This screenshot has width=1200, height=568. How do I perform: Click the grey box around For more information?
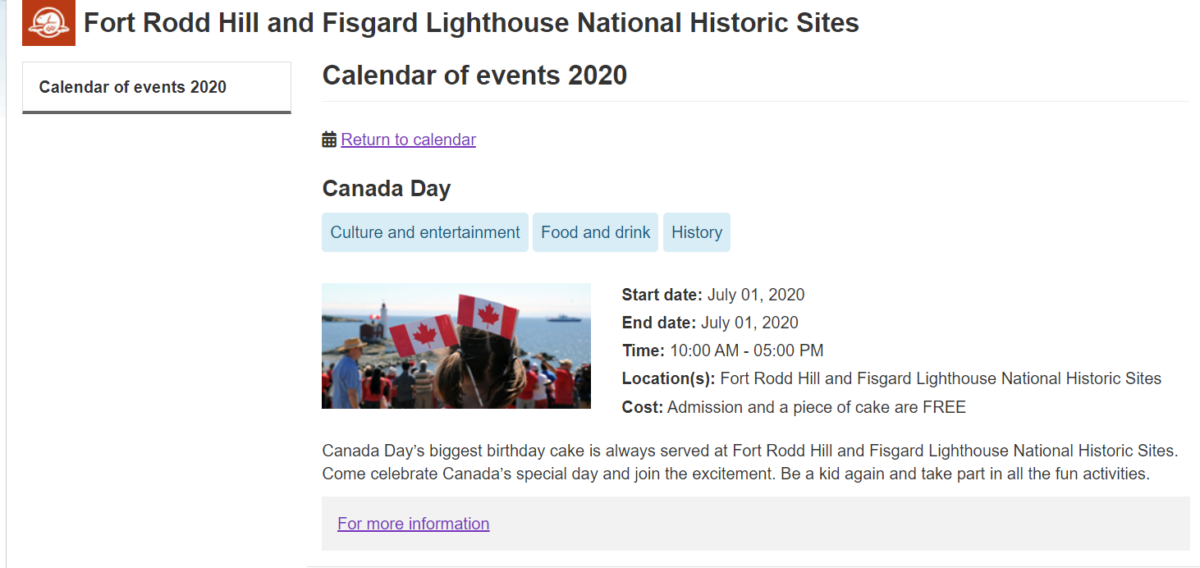pos(755,524)
